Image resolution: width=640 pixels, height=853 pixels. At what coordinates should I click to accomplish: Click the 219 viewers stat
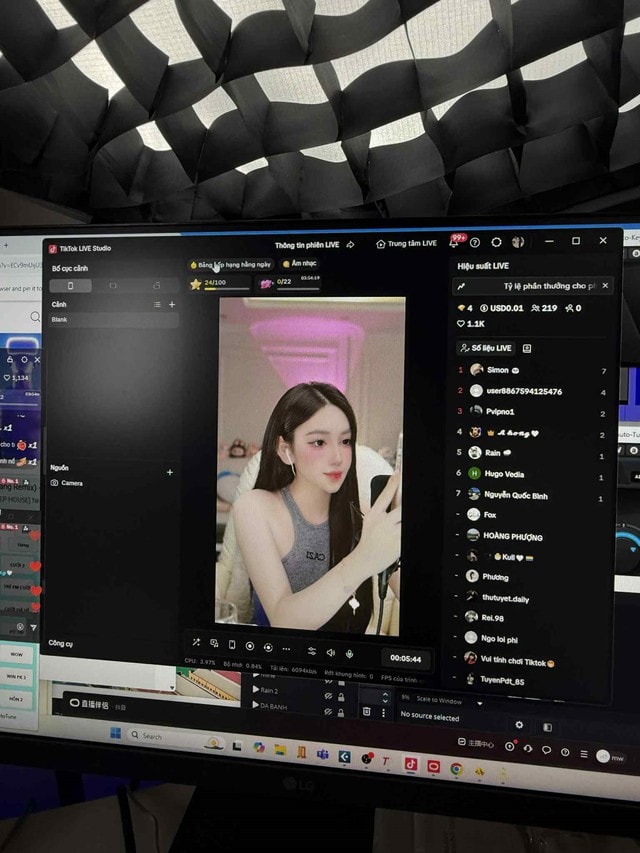click(544, 308)
